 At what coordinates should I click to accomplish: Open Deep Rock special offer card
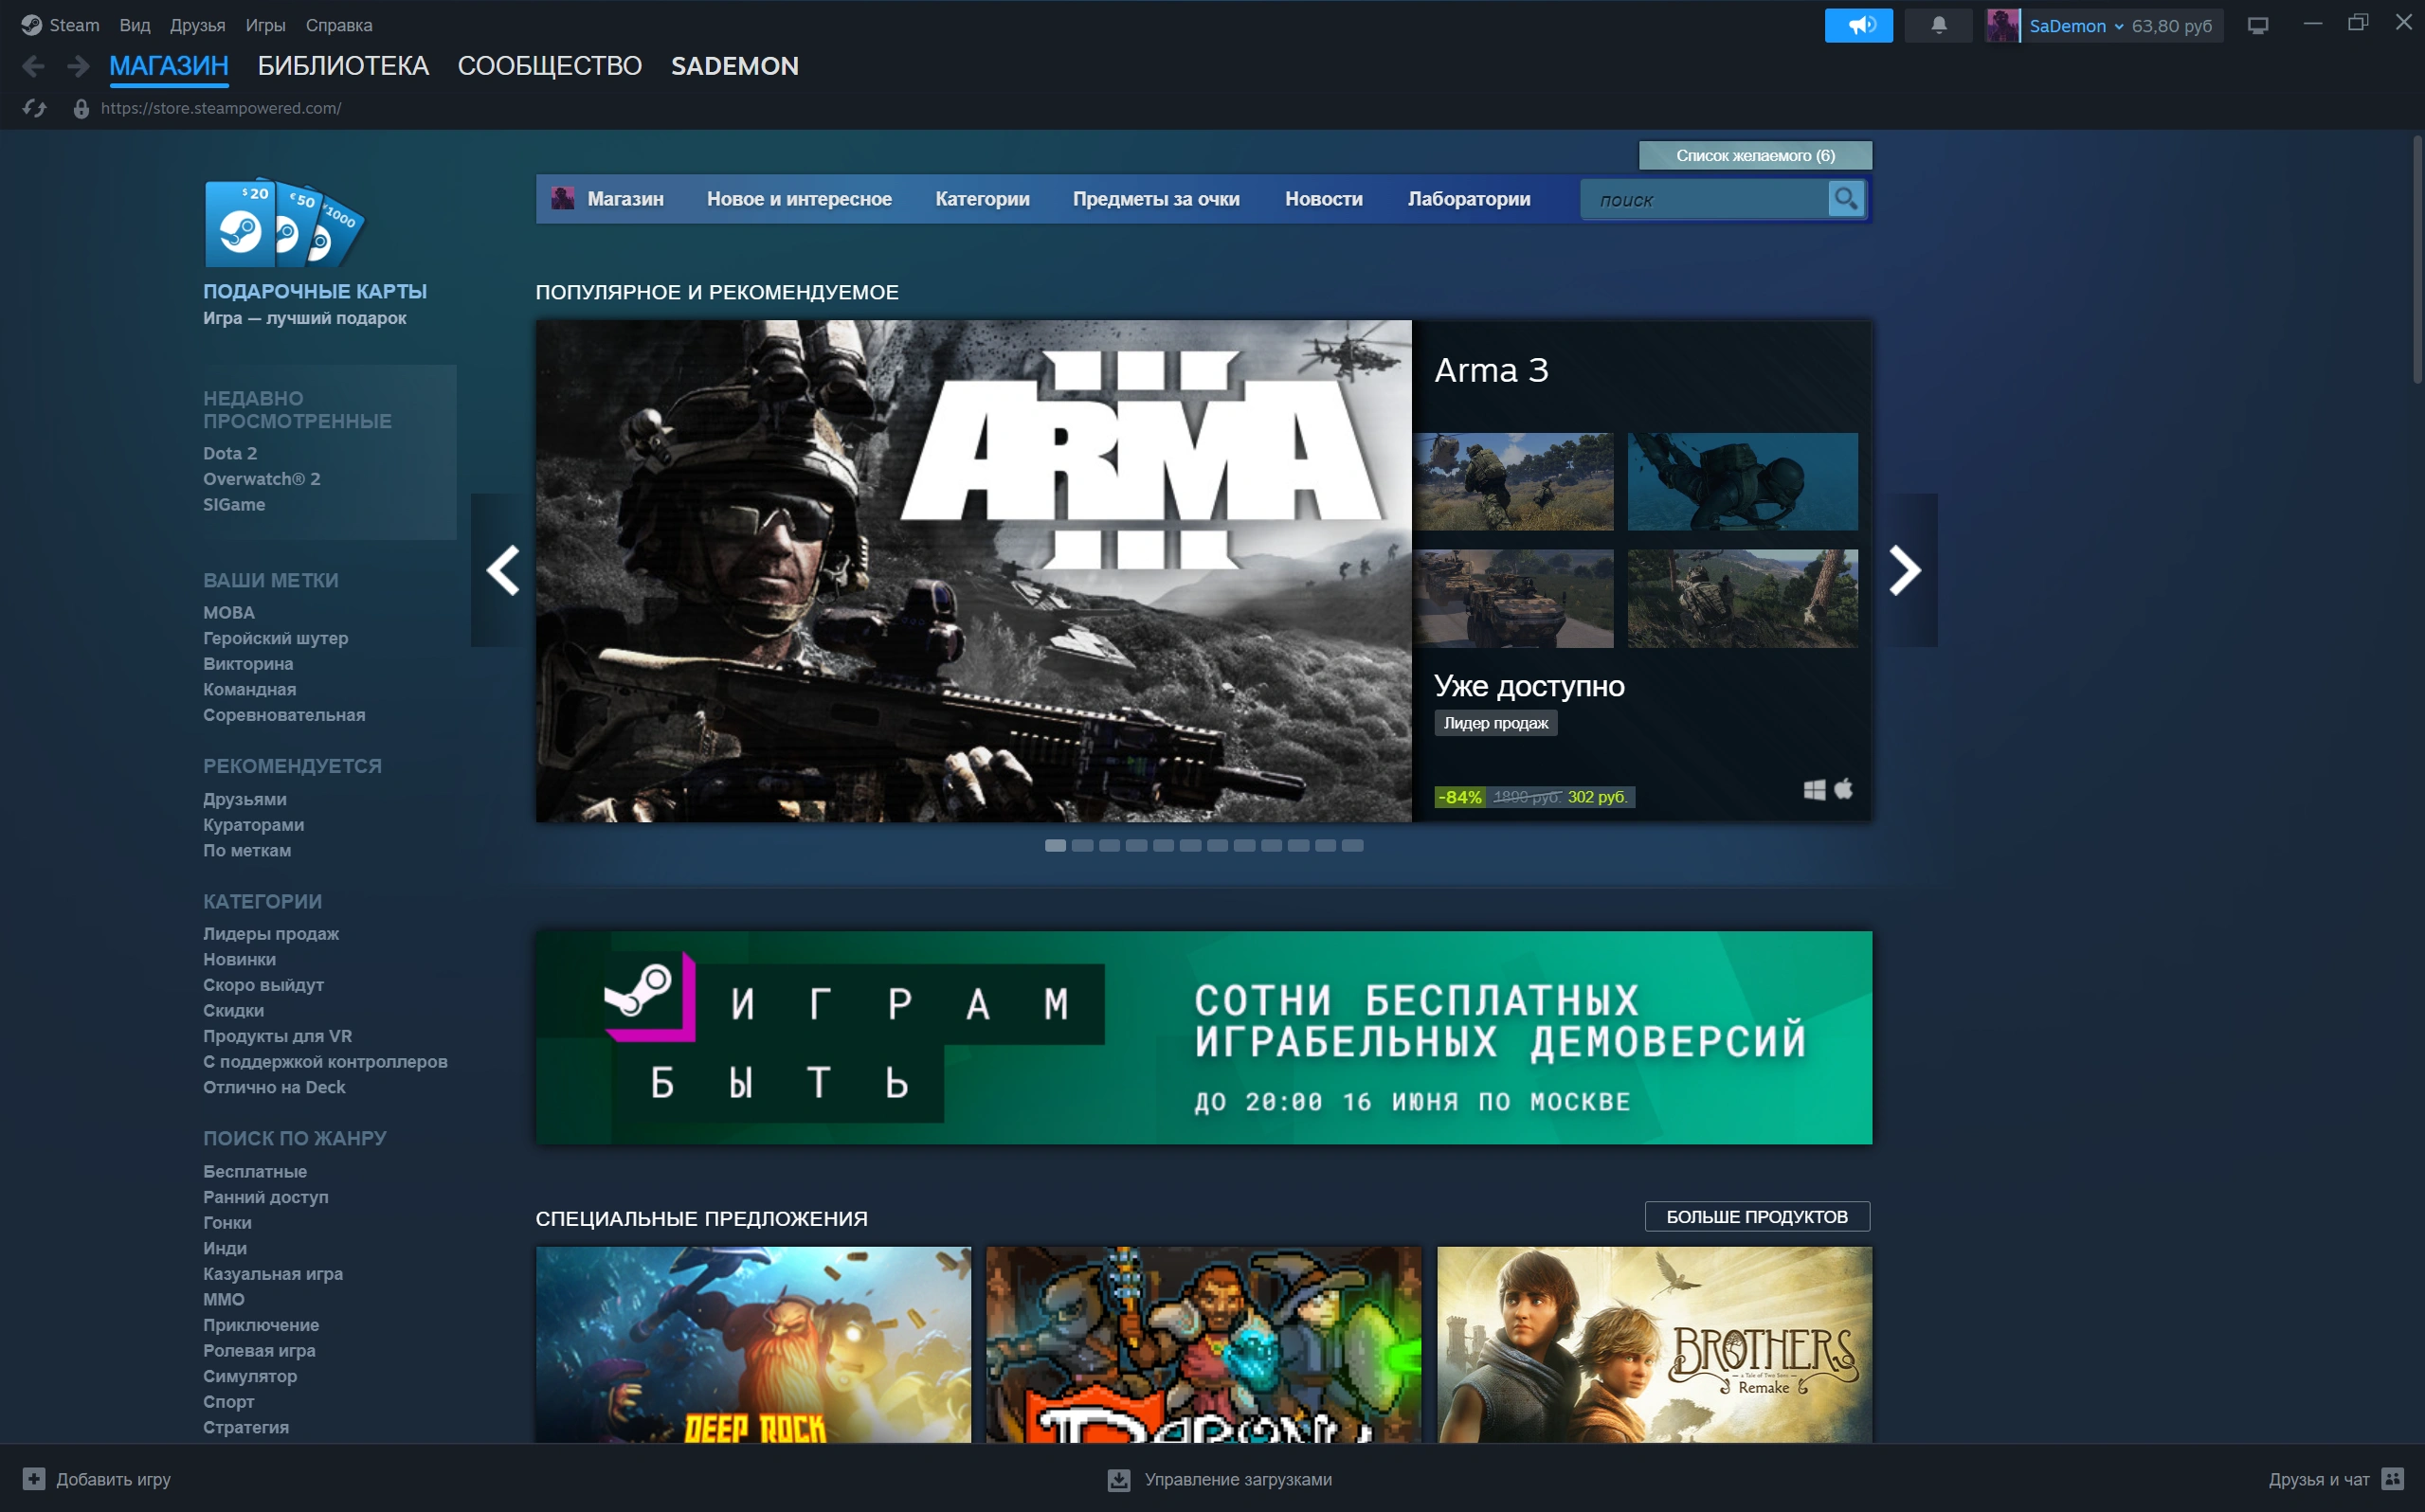tap(753, 1344)
